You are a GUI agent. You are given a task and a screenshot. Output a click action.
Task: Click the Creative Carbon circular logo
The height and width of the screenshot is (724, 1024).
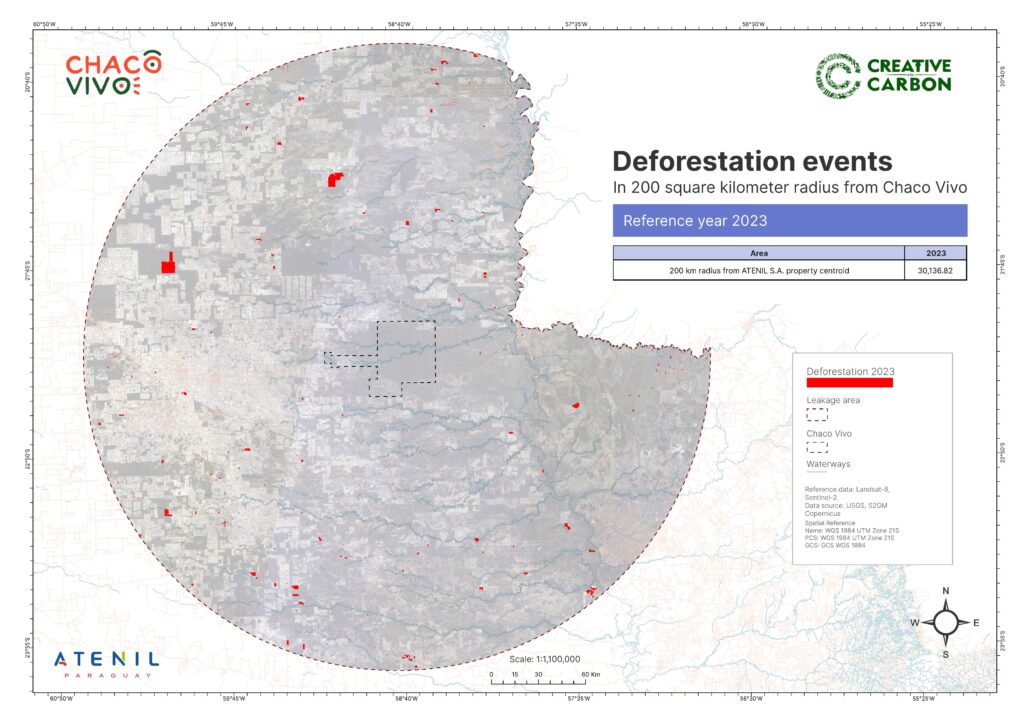(838, 76)
